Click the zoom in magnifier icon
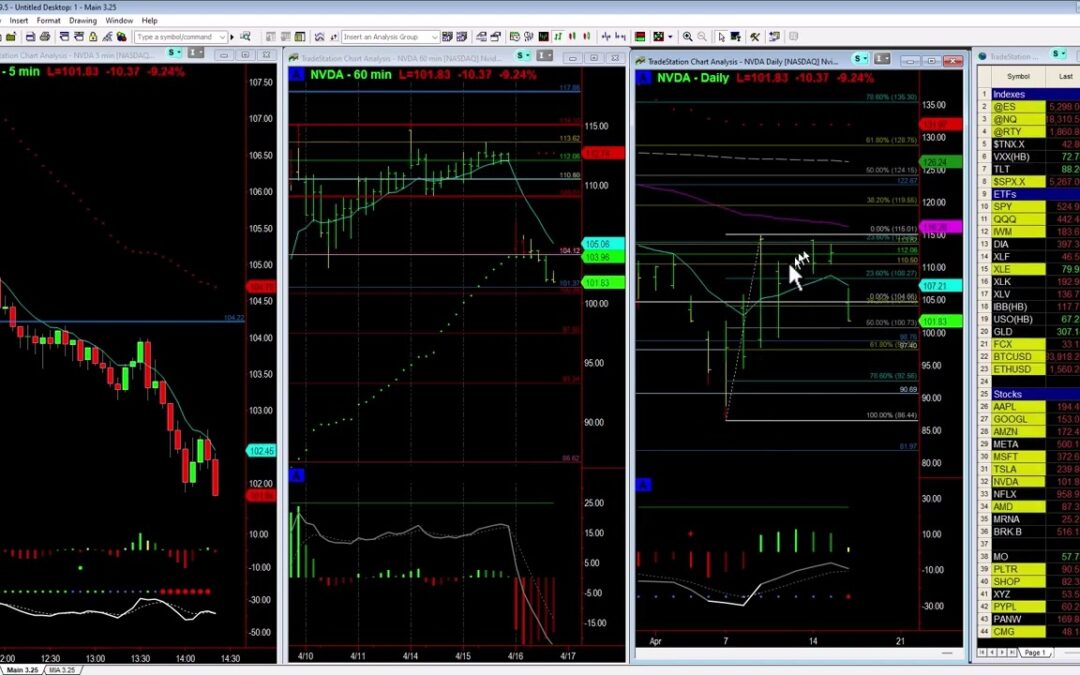This screenshot has height=675, width=1080. click(x=687, y=37)
